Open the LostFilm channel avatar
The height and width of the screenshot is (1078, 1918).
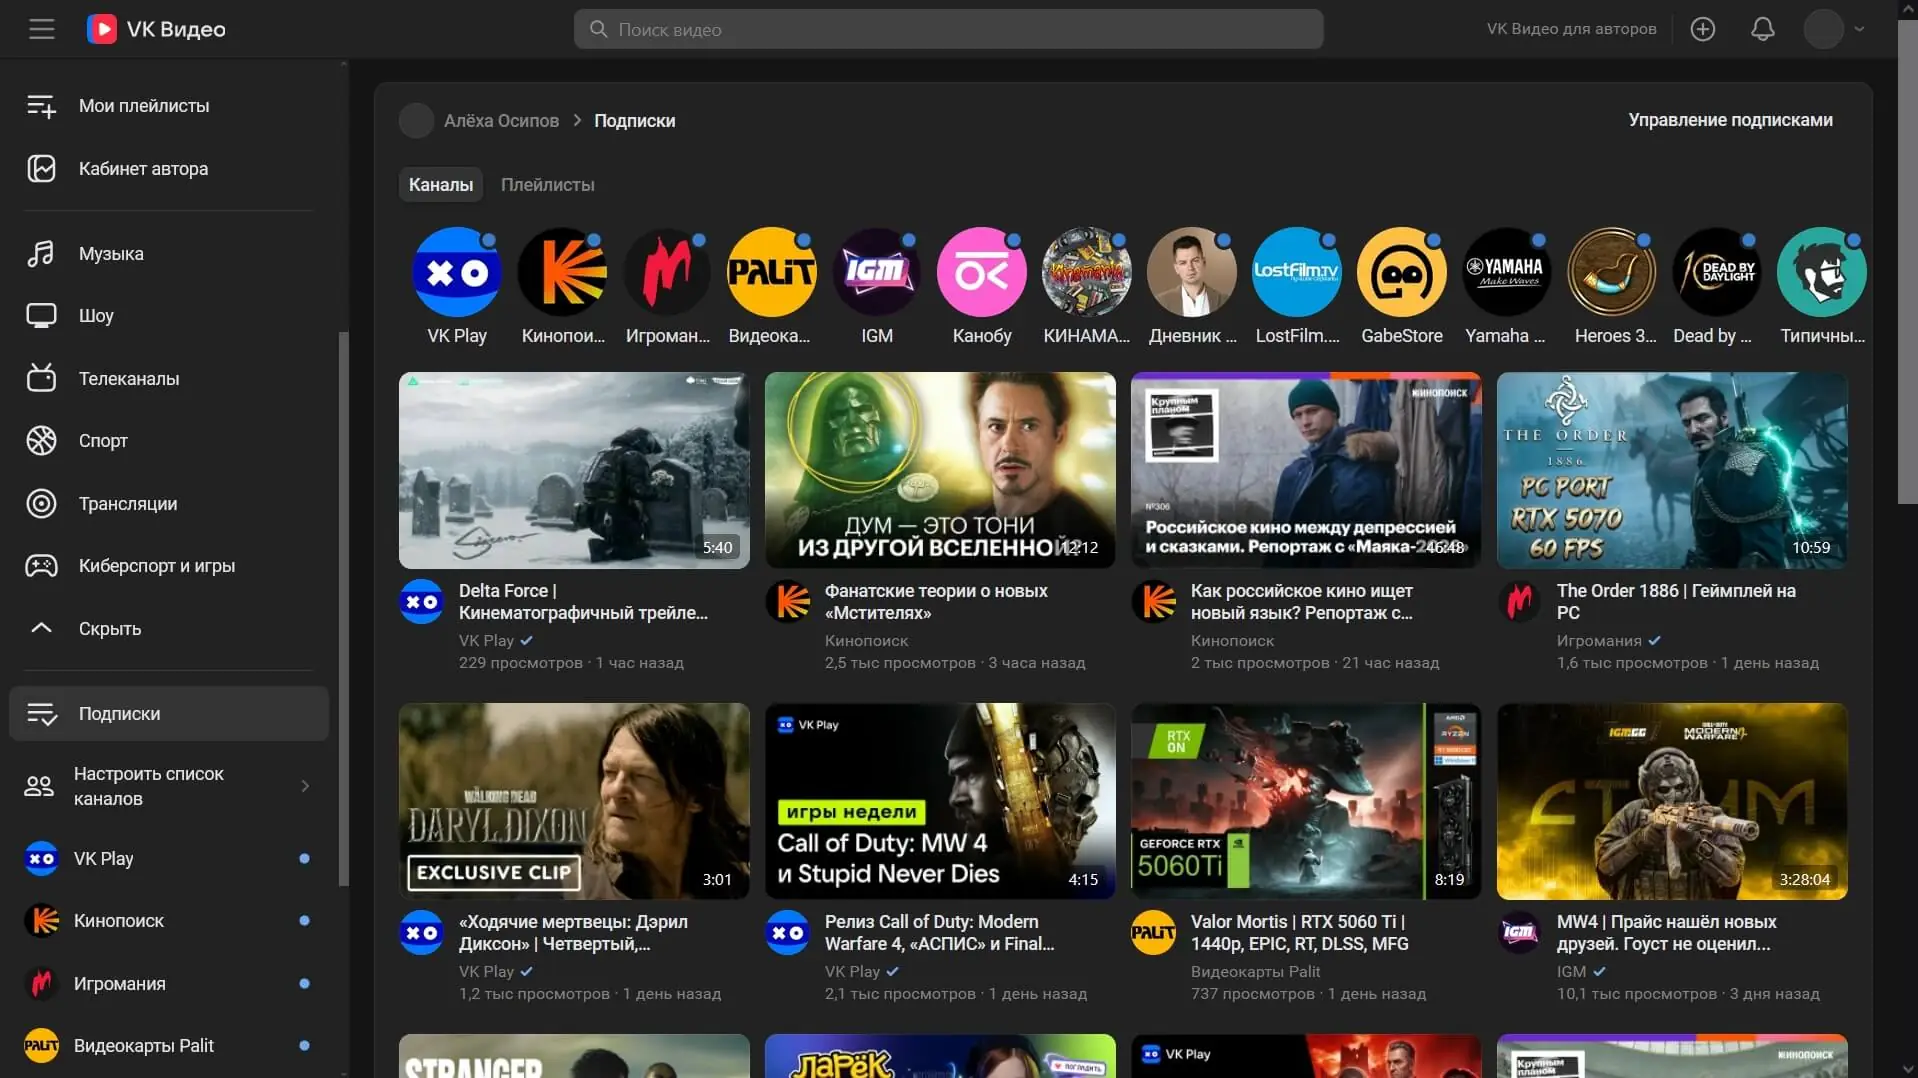pyautogui.click(x=1296, y=272)
